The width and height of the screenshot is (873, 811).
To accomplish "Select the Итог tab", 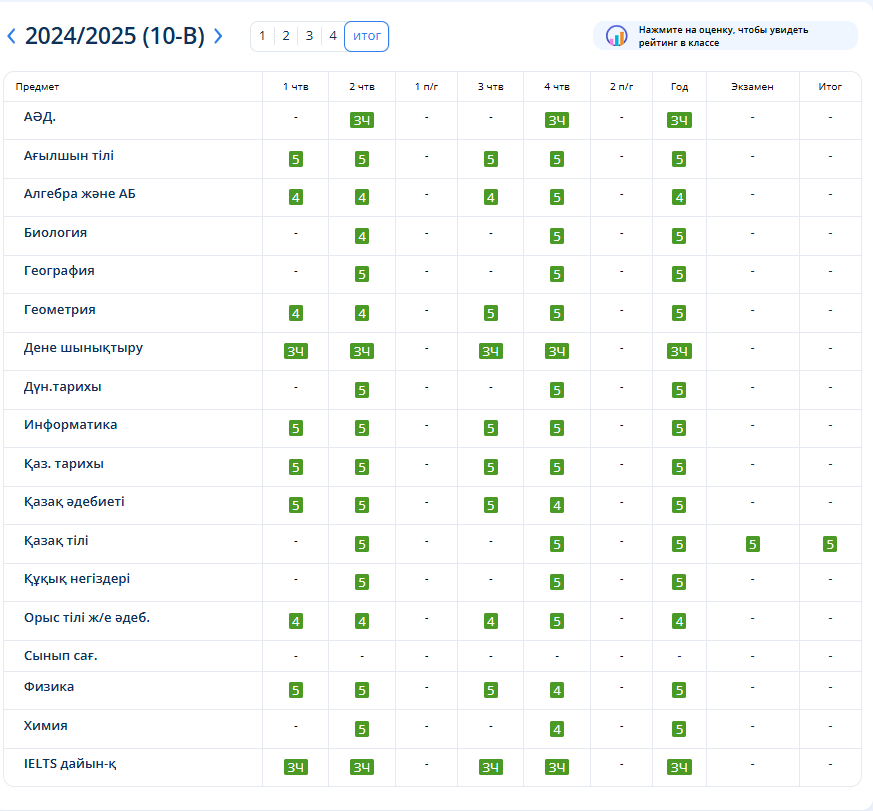I will (366, 36).
